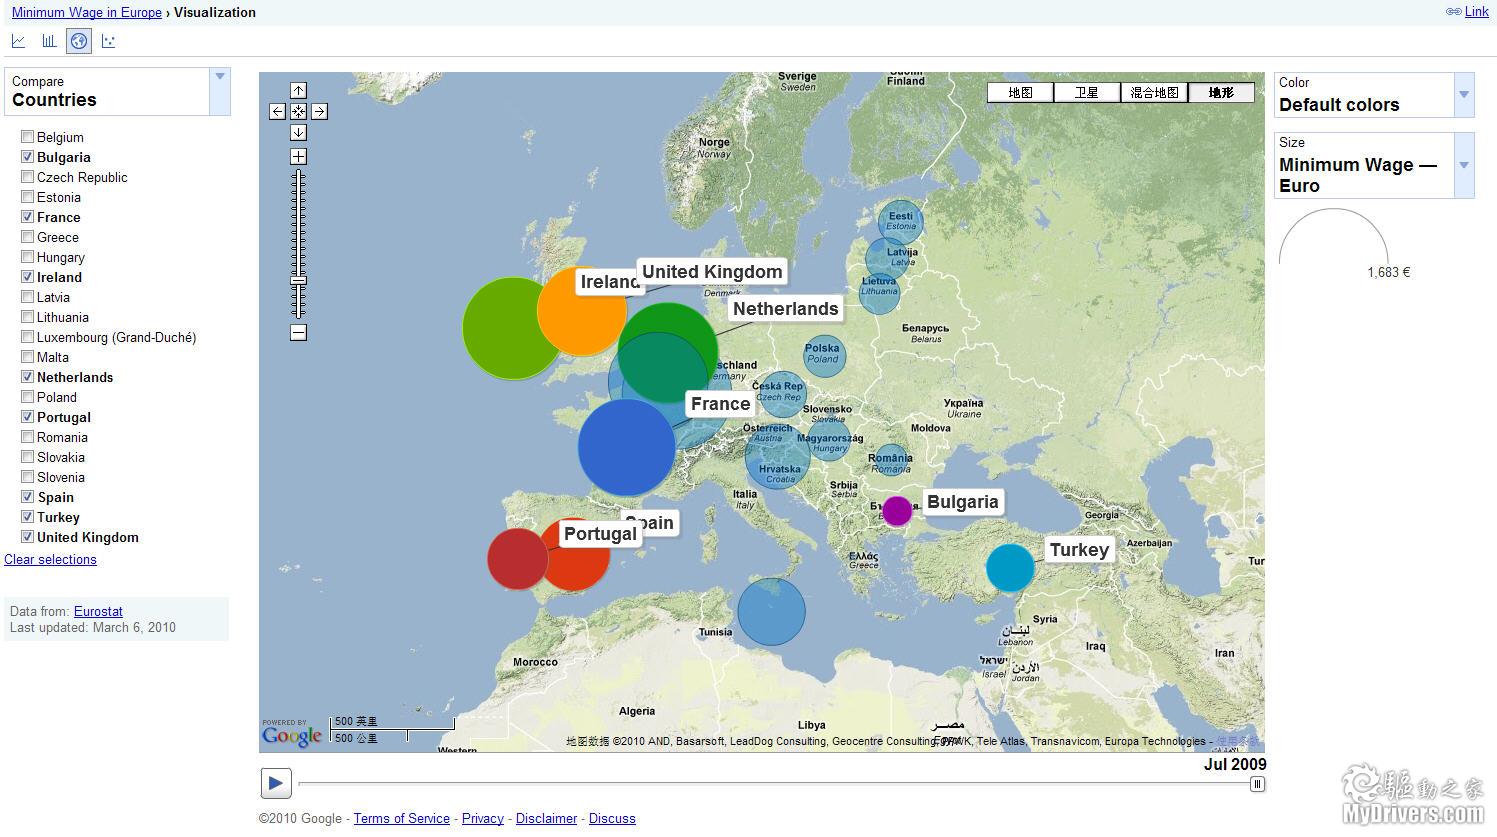The height and width of the screenshot is (837, 1497).
Task: Click the timeline slider handle at Jul 2009
Action: (1258, 784)
